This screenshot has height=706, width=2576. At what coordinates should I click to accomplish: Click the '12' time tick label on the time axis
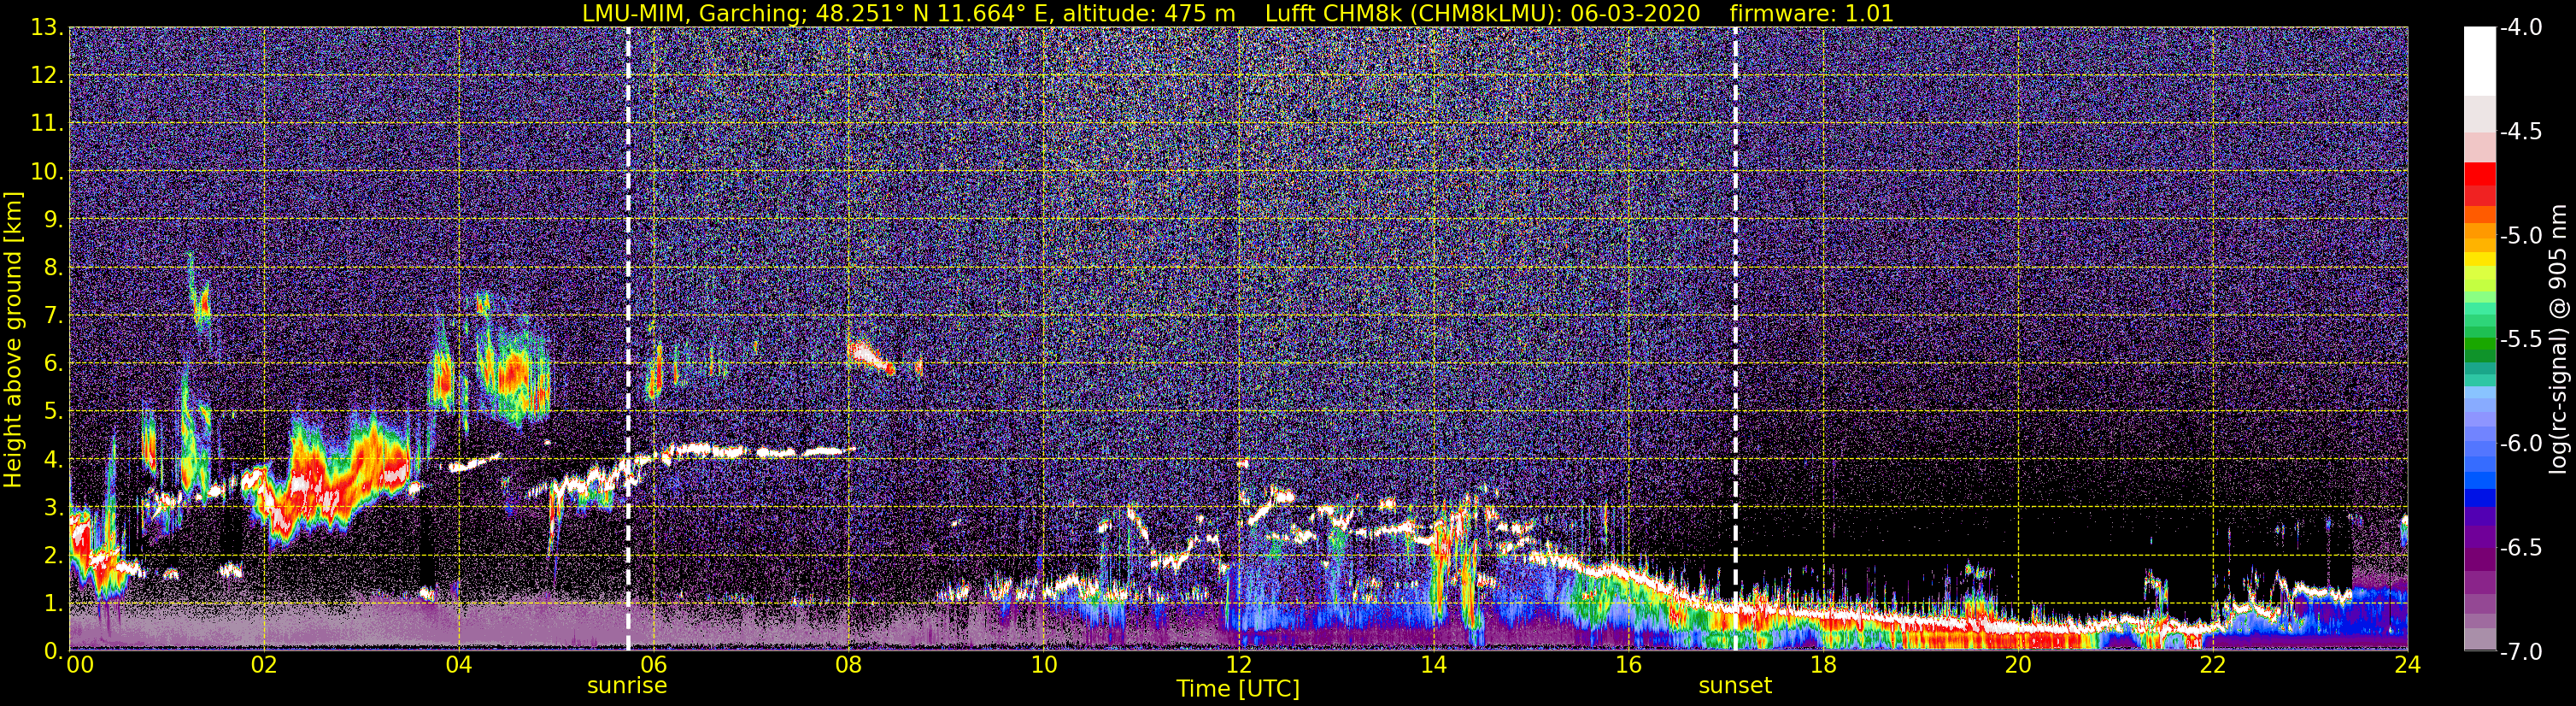pos(1238,665)
